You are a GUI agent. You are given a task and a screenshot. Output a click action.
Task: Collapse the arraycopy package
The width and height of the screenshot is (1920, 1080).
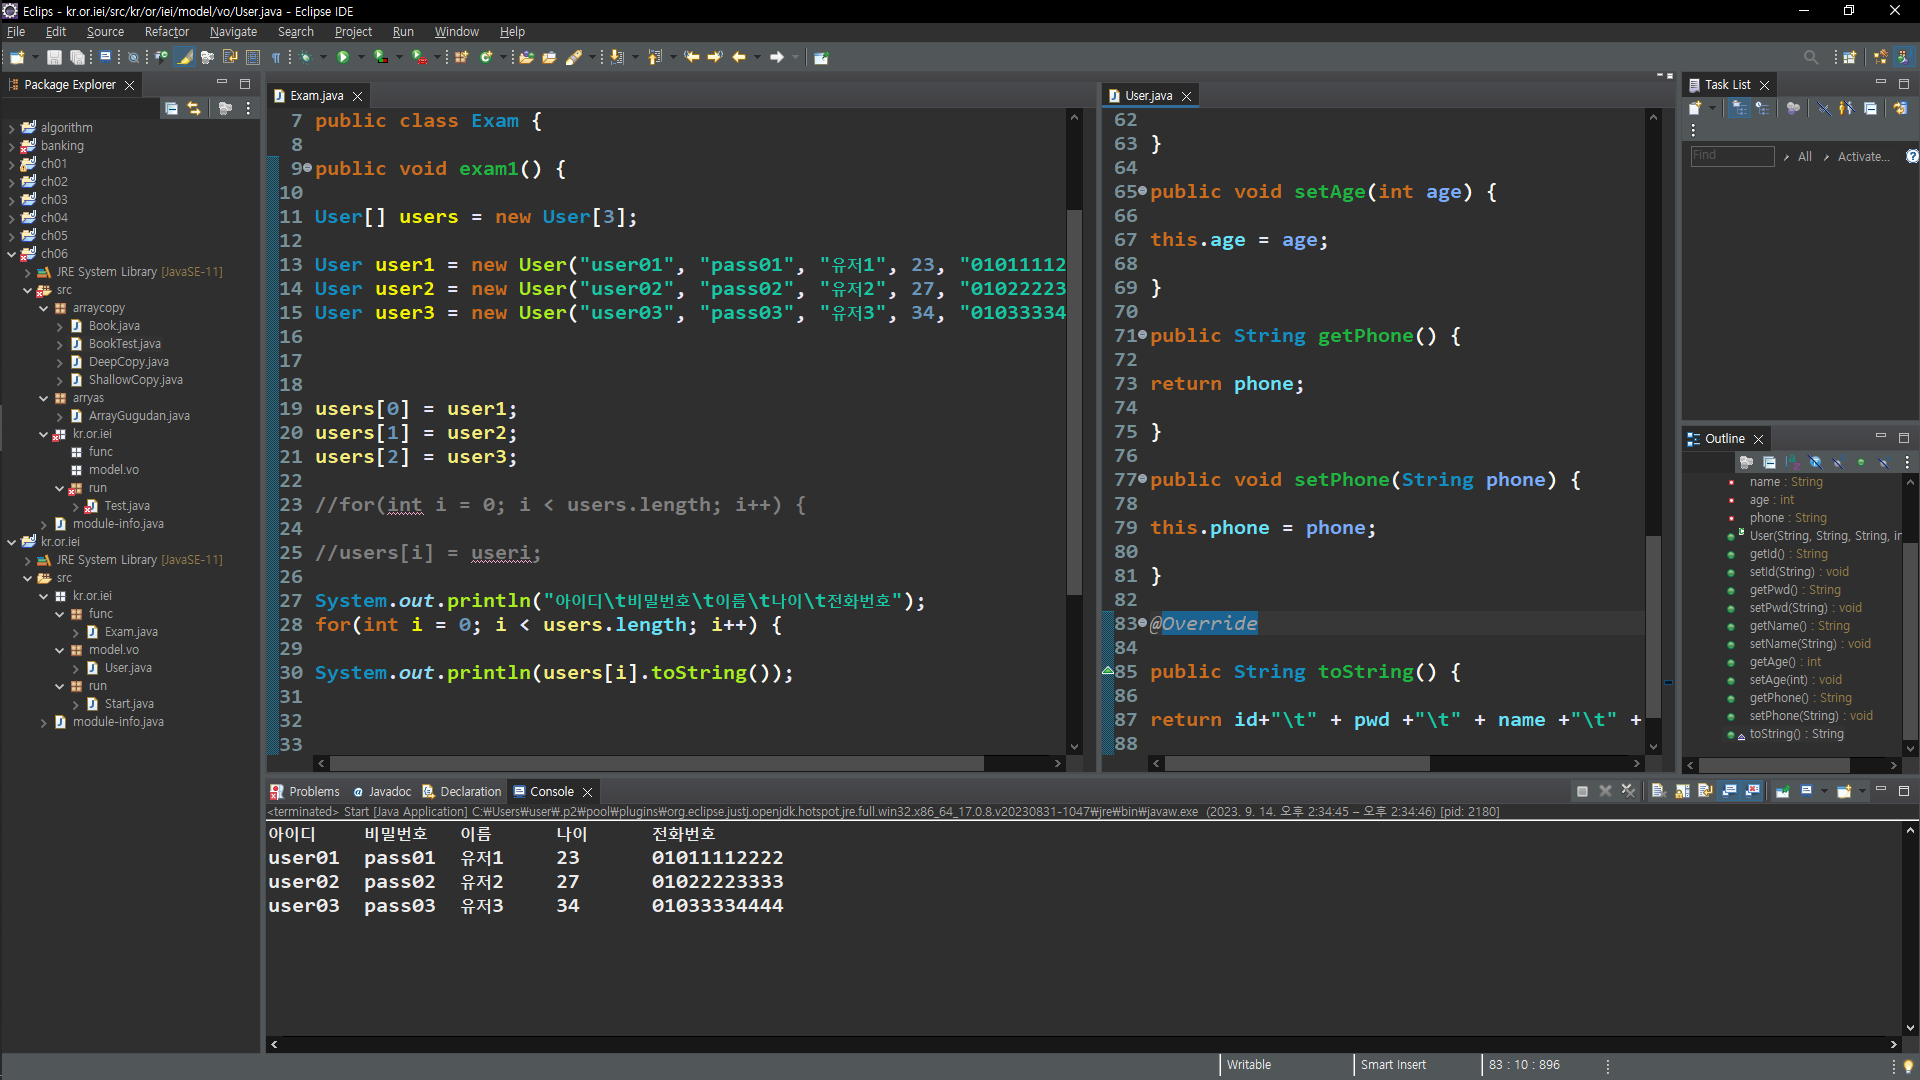tap(43, 308)
